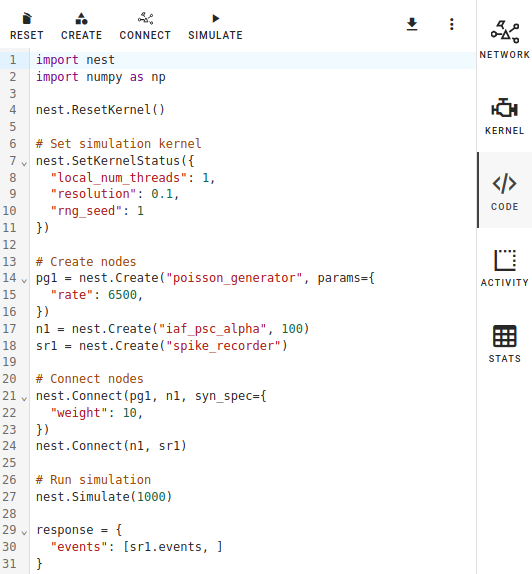Image resolution: width=532 pixels, height=574 pixels.
Task: Fold the poisson_generator block at line 14
Action: (x=24, y=281)
